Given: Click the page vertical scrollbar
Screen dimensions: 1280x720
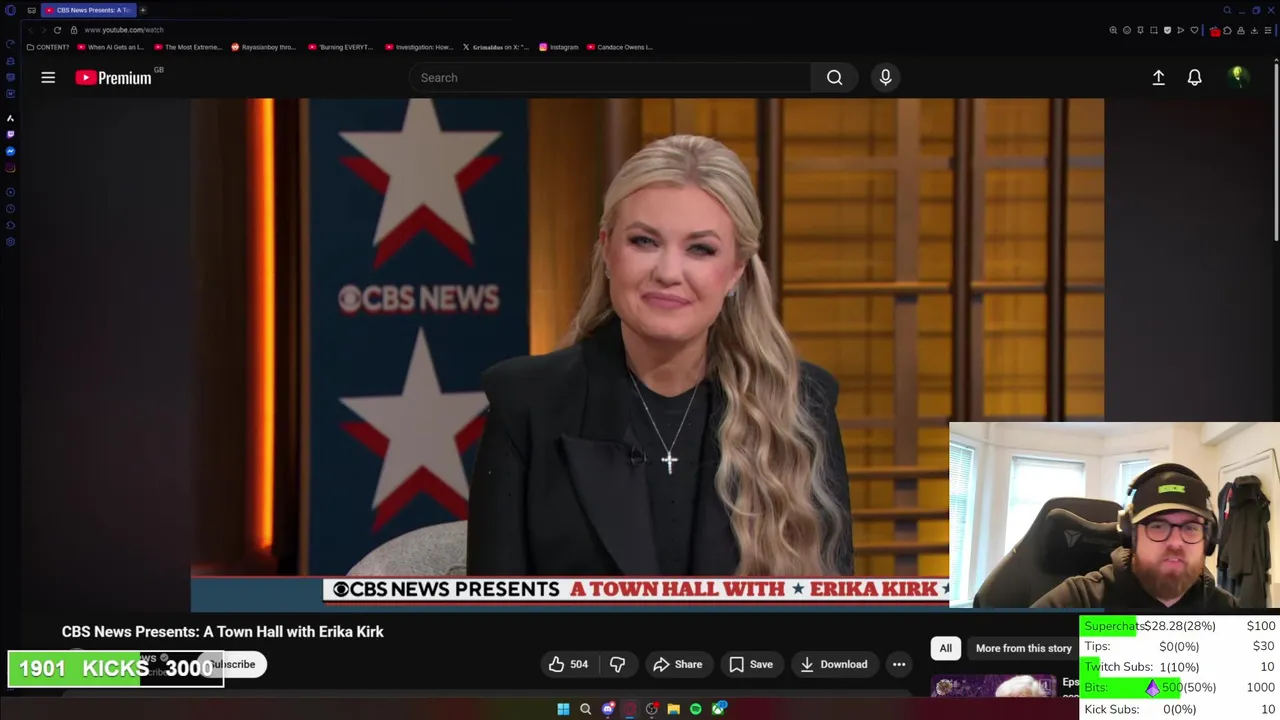Looking at the screenshot, I should point(1276,150).
